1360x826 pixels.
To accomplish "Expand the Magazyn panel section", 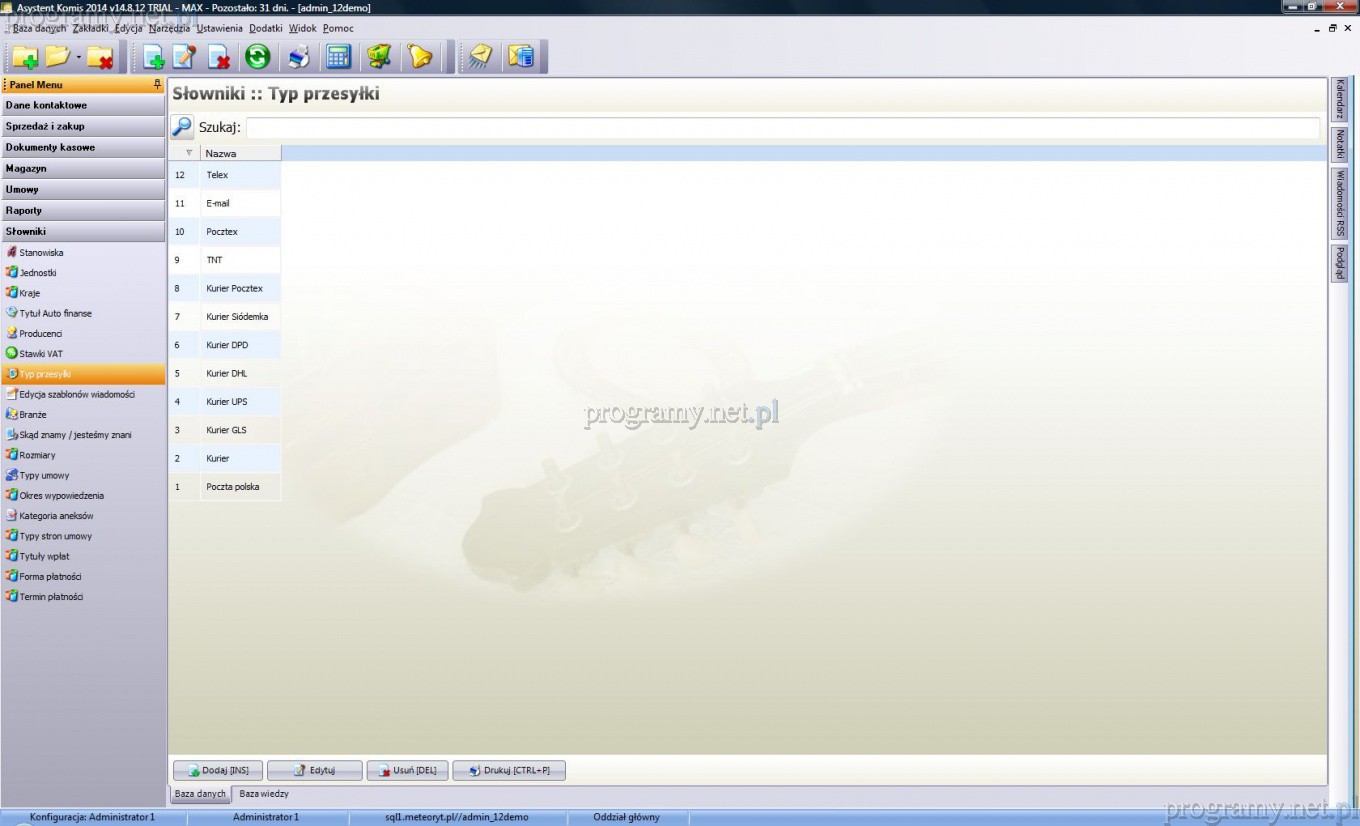I will 83,168.
